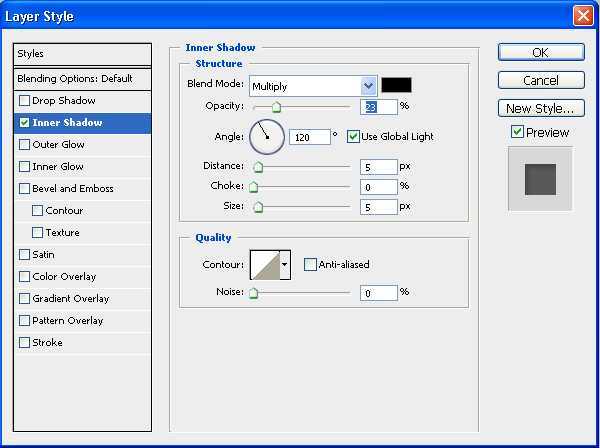Click the style preview thumbnail

pyautogui.click(x=540, y=179)
